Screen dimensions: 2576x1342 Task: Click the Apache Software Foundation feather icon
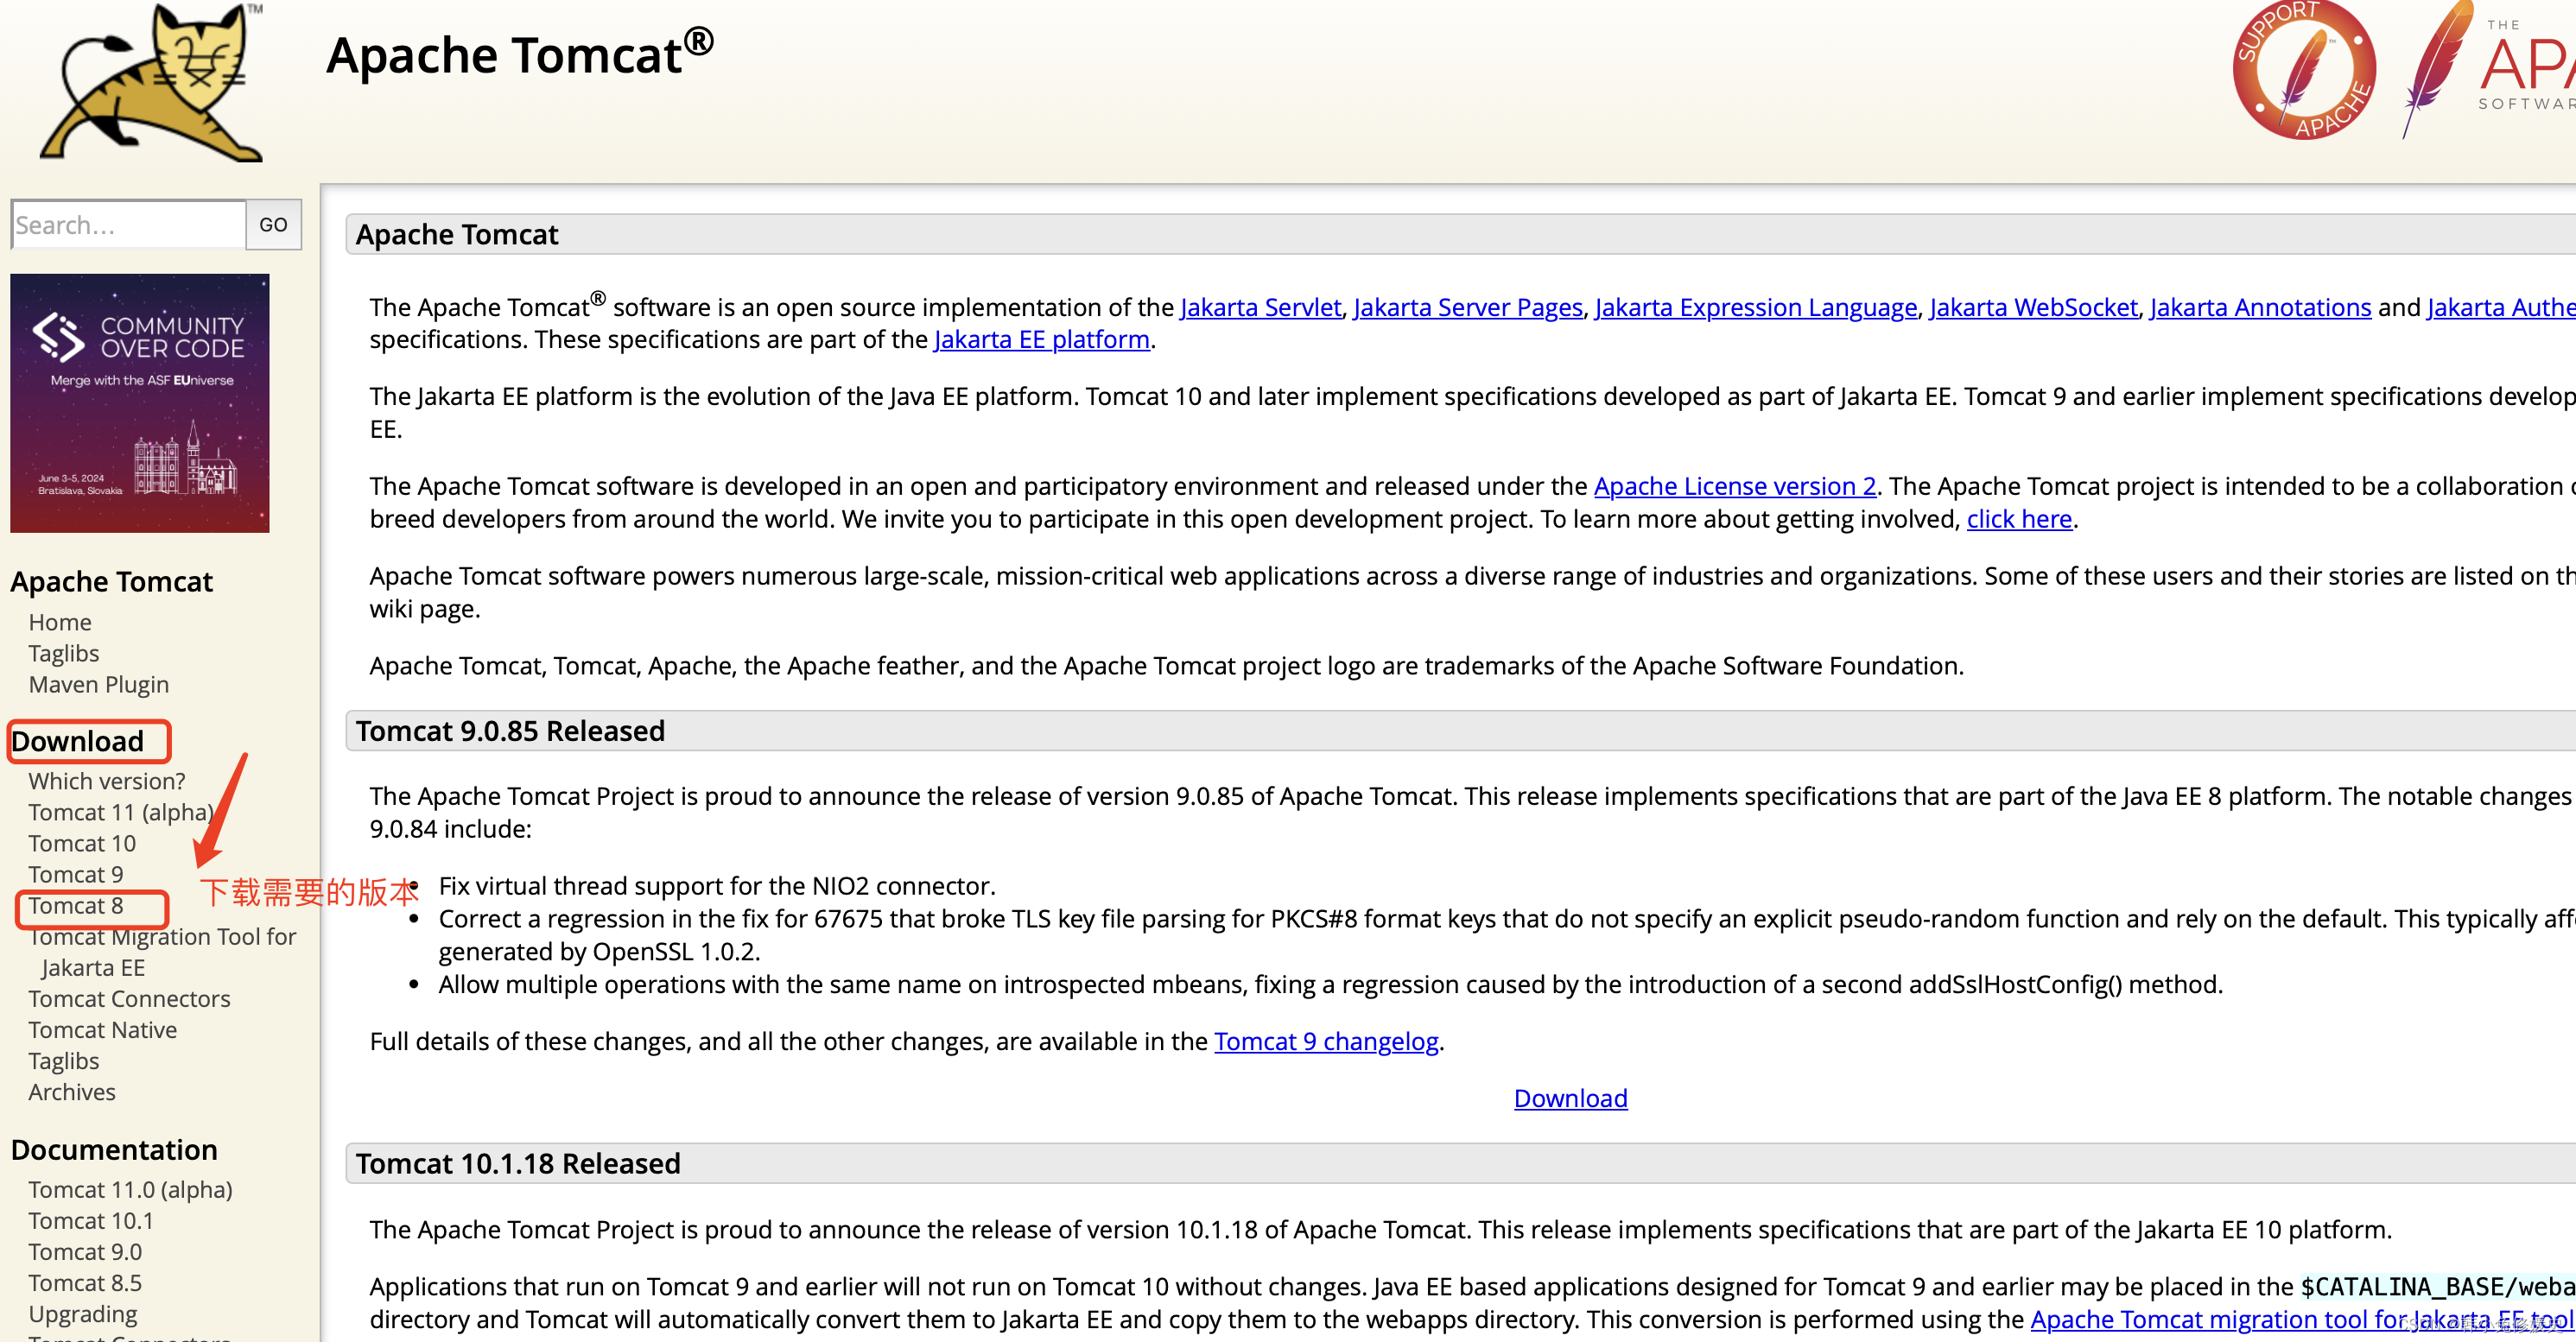(x=2438, y=77)
